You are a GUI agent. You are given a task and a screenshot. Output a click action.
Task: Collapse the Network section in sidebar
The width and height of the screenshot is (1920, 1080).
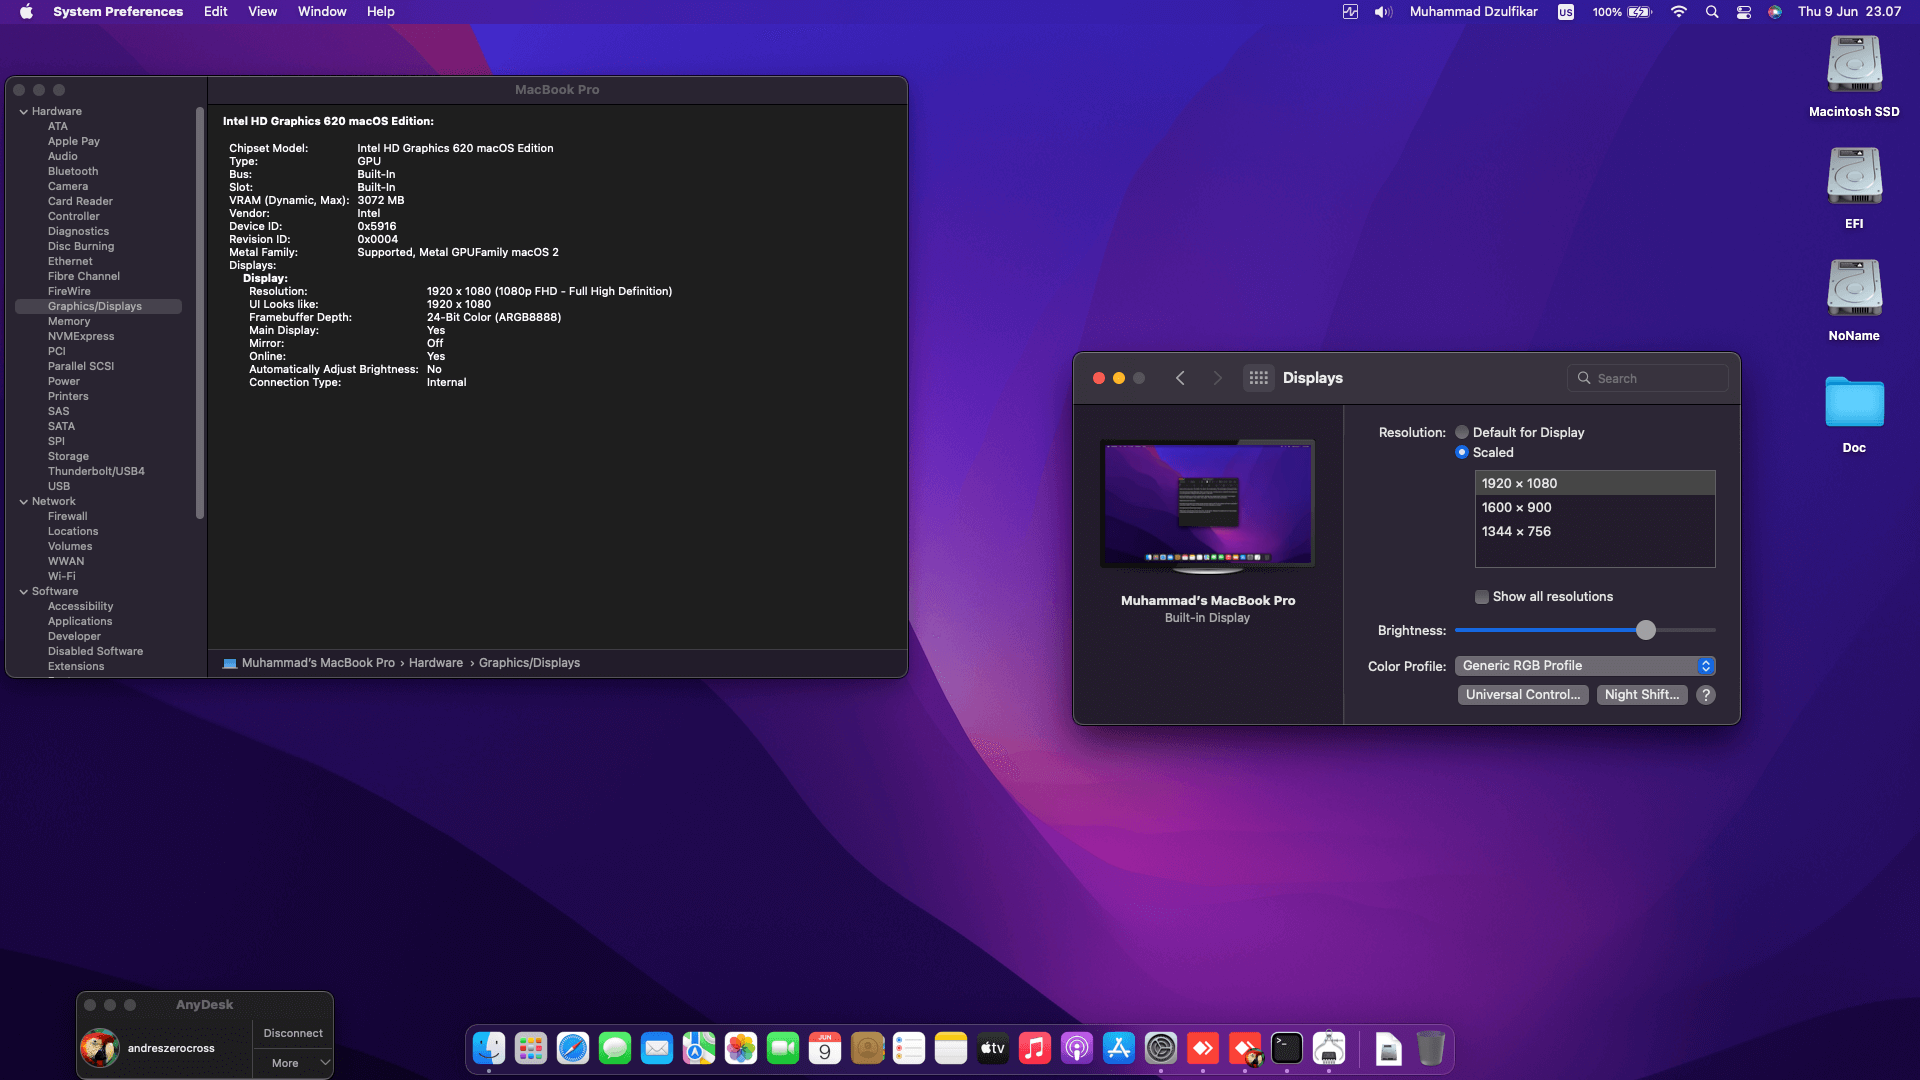pos(23,501)
